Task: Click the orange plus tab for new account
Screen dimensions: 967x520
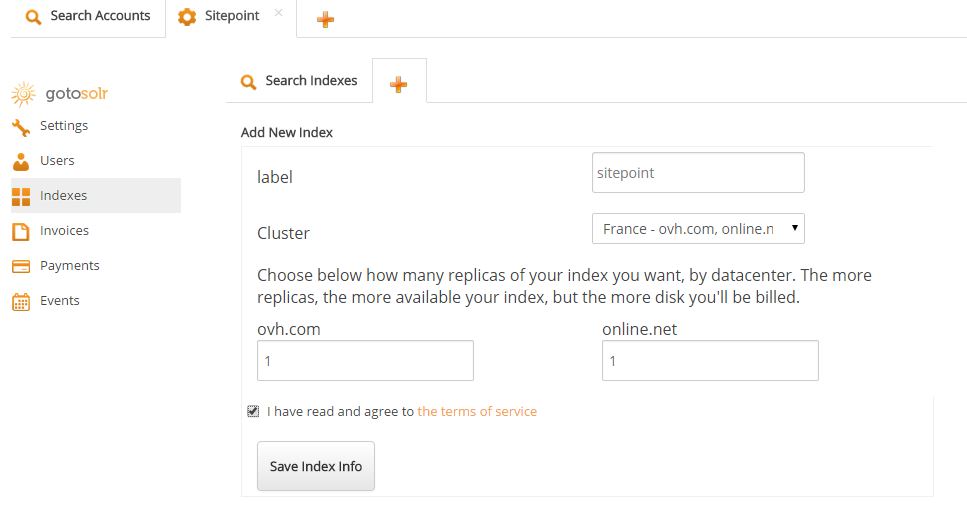Action: pyautogui.click(x=325, y=19)
